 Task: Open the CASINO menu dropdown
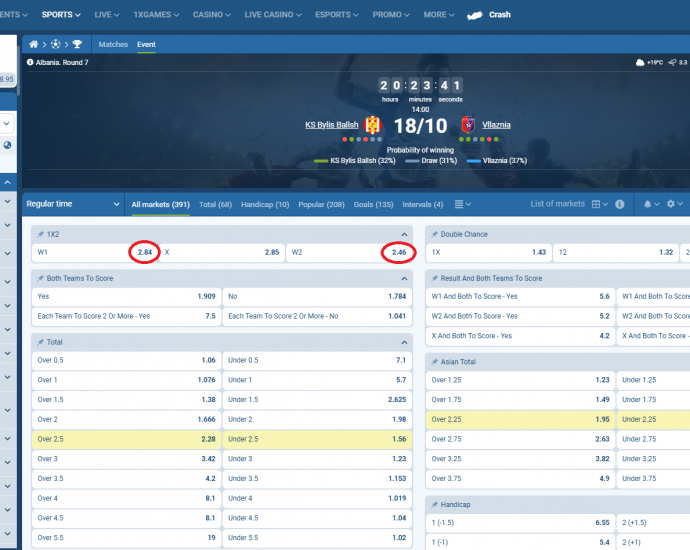212,15
